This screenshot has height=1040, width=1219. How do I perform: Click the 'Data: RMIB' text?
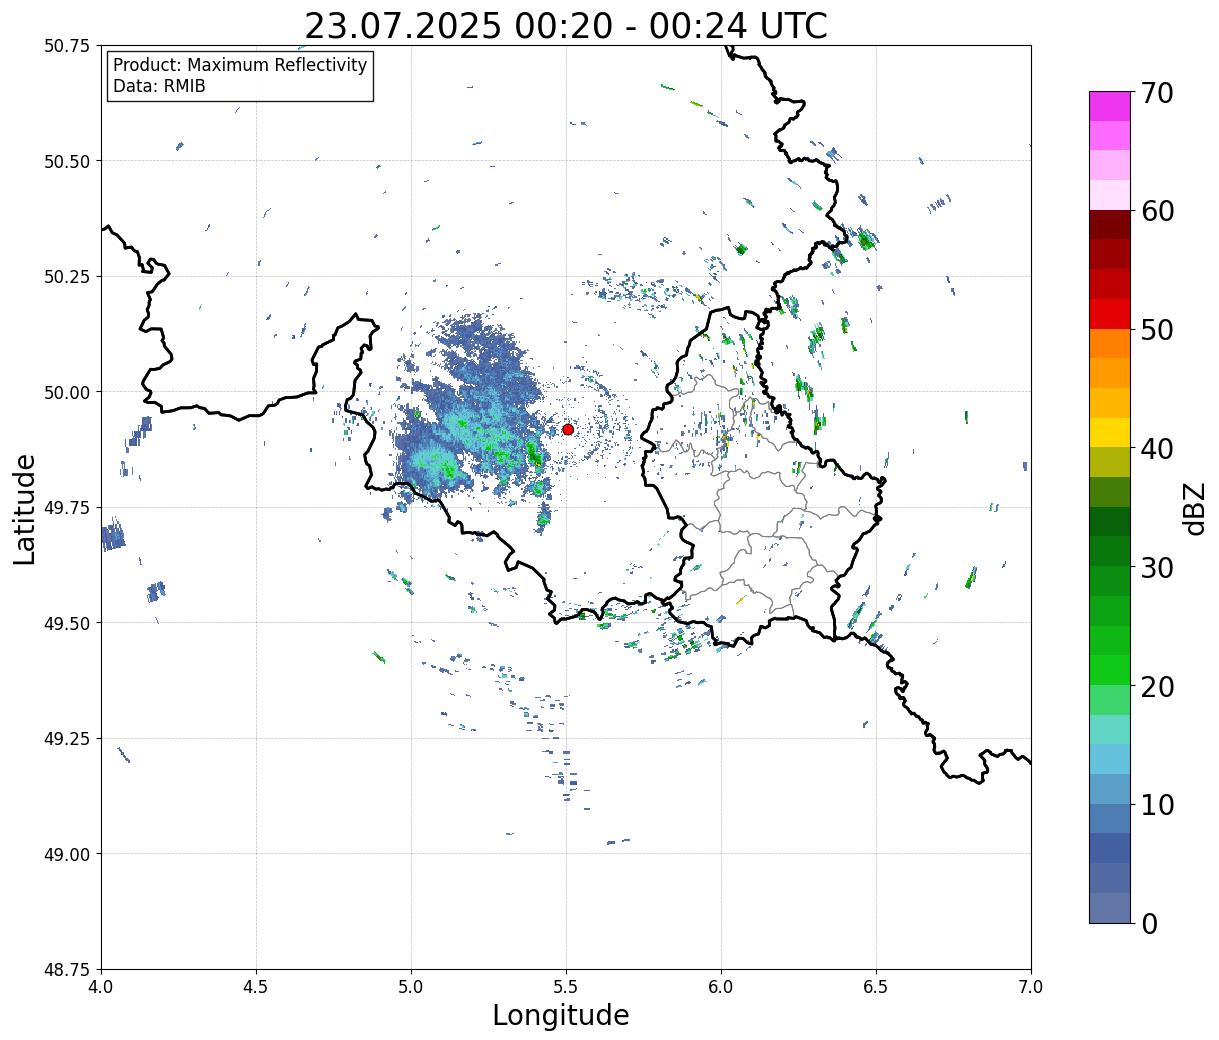pyautogui.click(x=159, y=86)
